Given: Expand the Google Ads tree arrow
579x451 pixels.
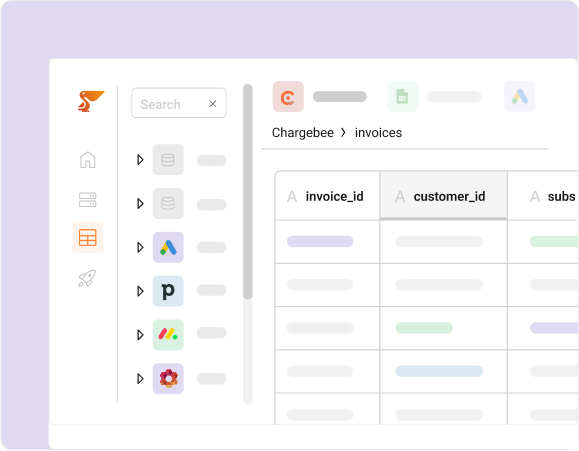Looking at the screenshot, I should [x=140, y=247].
